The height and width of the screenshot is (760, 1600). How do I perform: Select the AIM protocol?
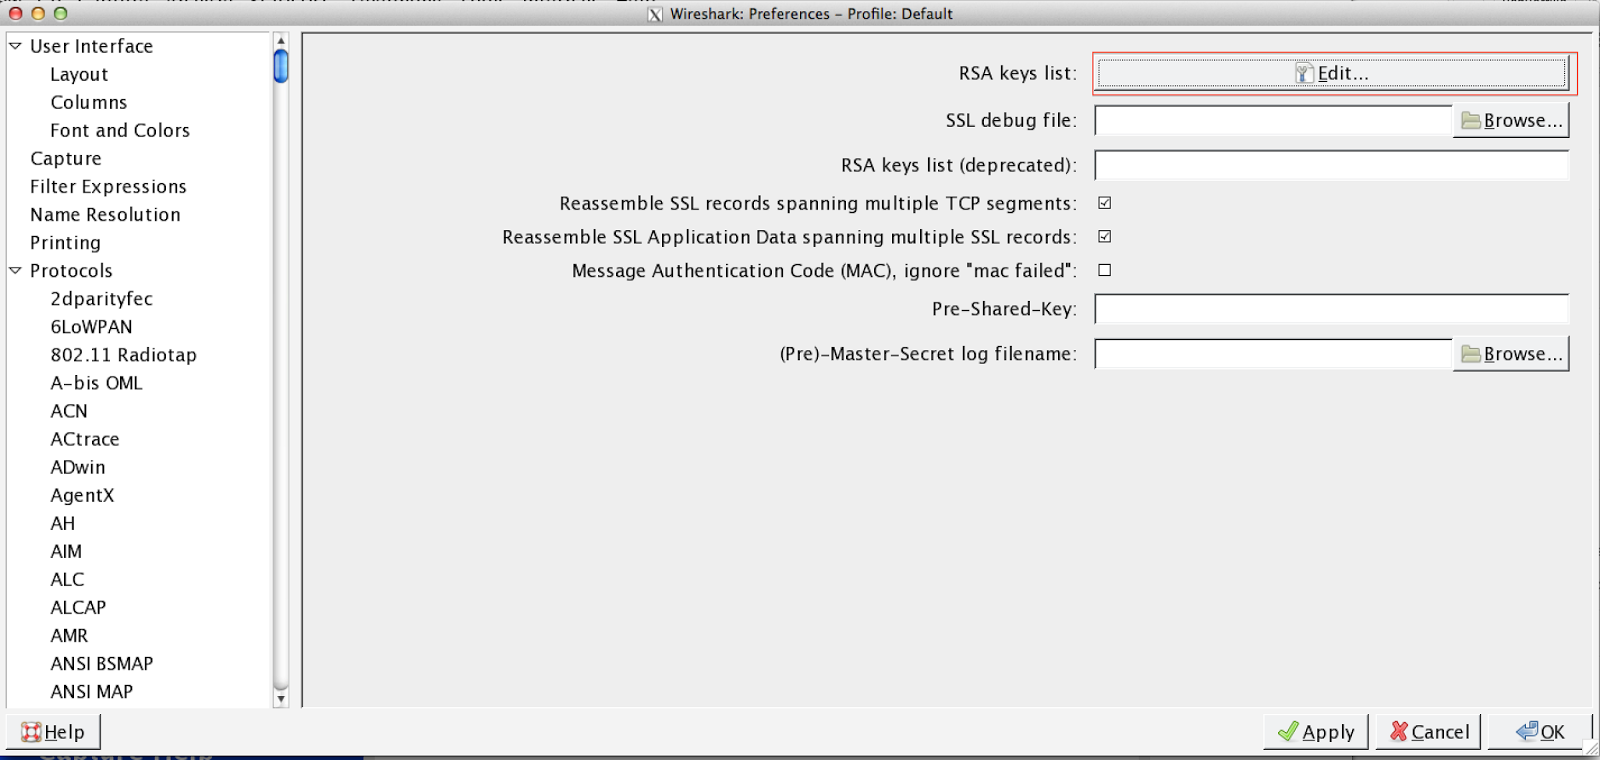coord(66,550)
